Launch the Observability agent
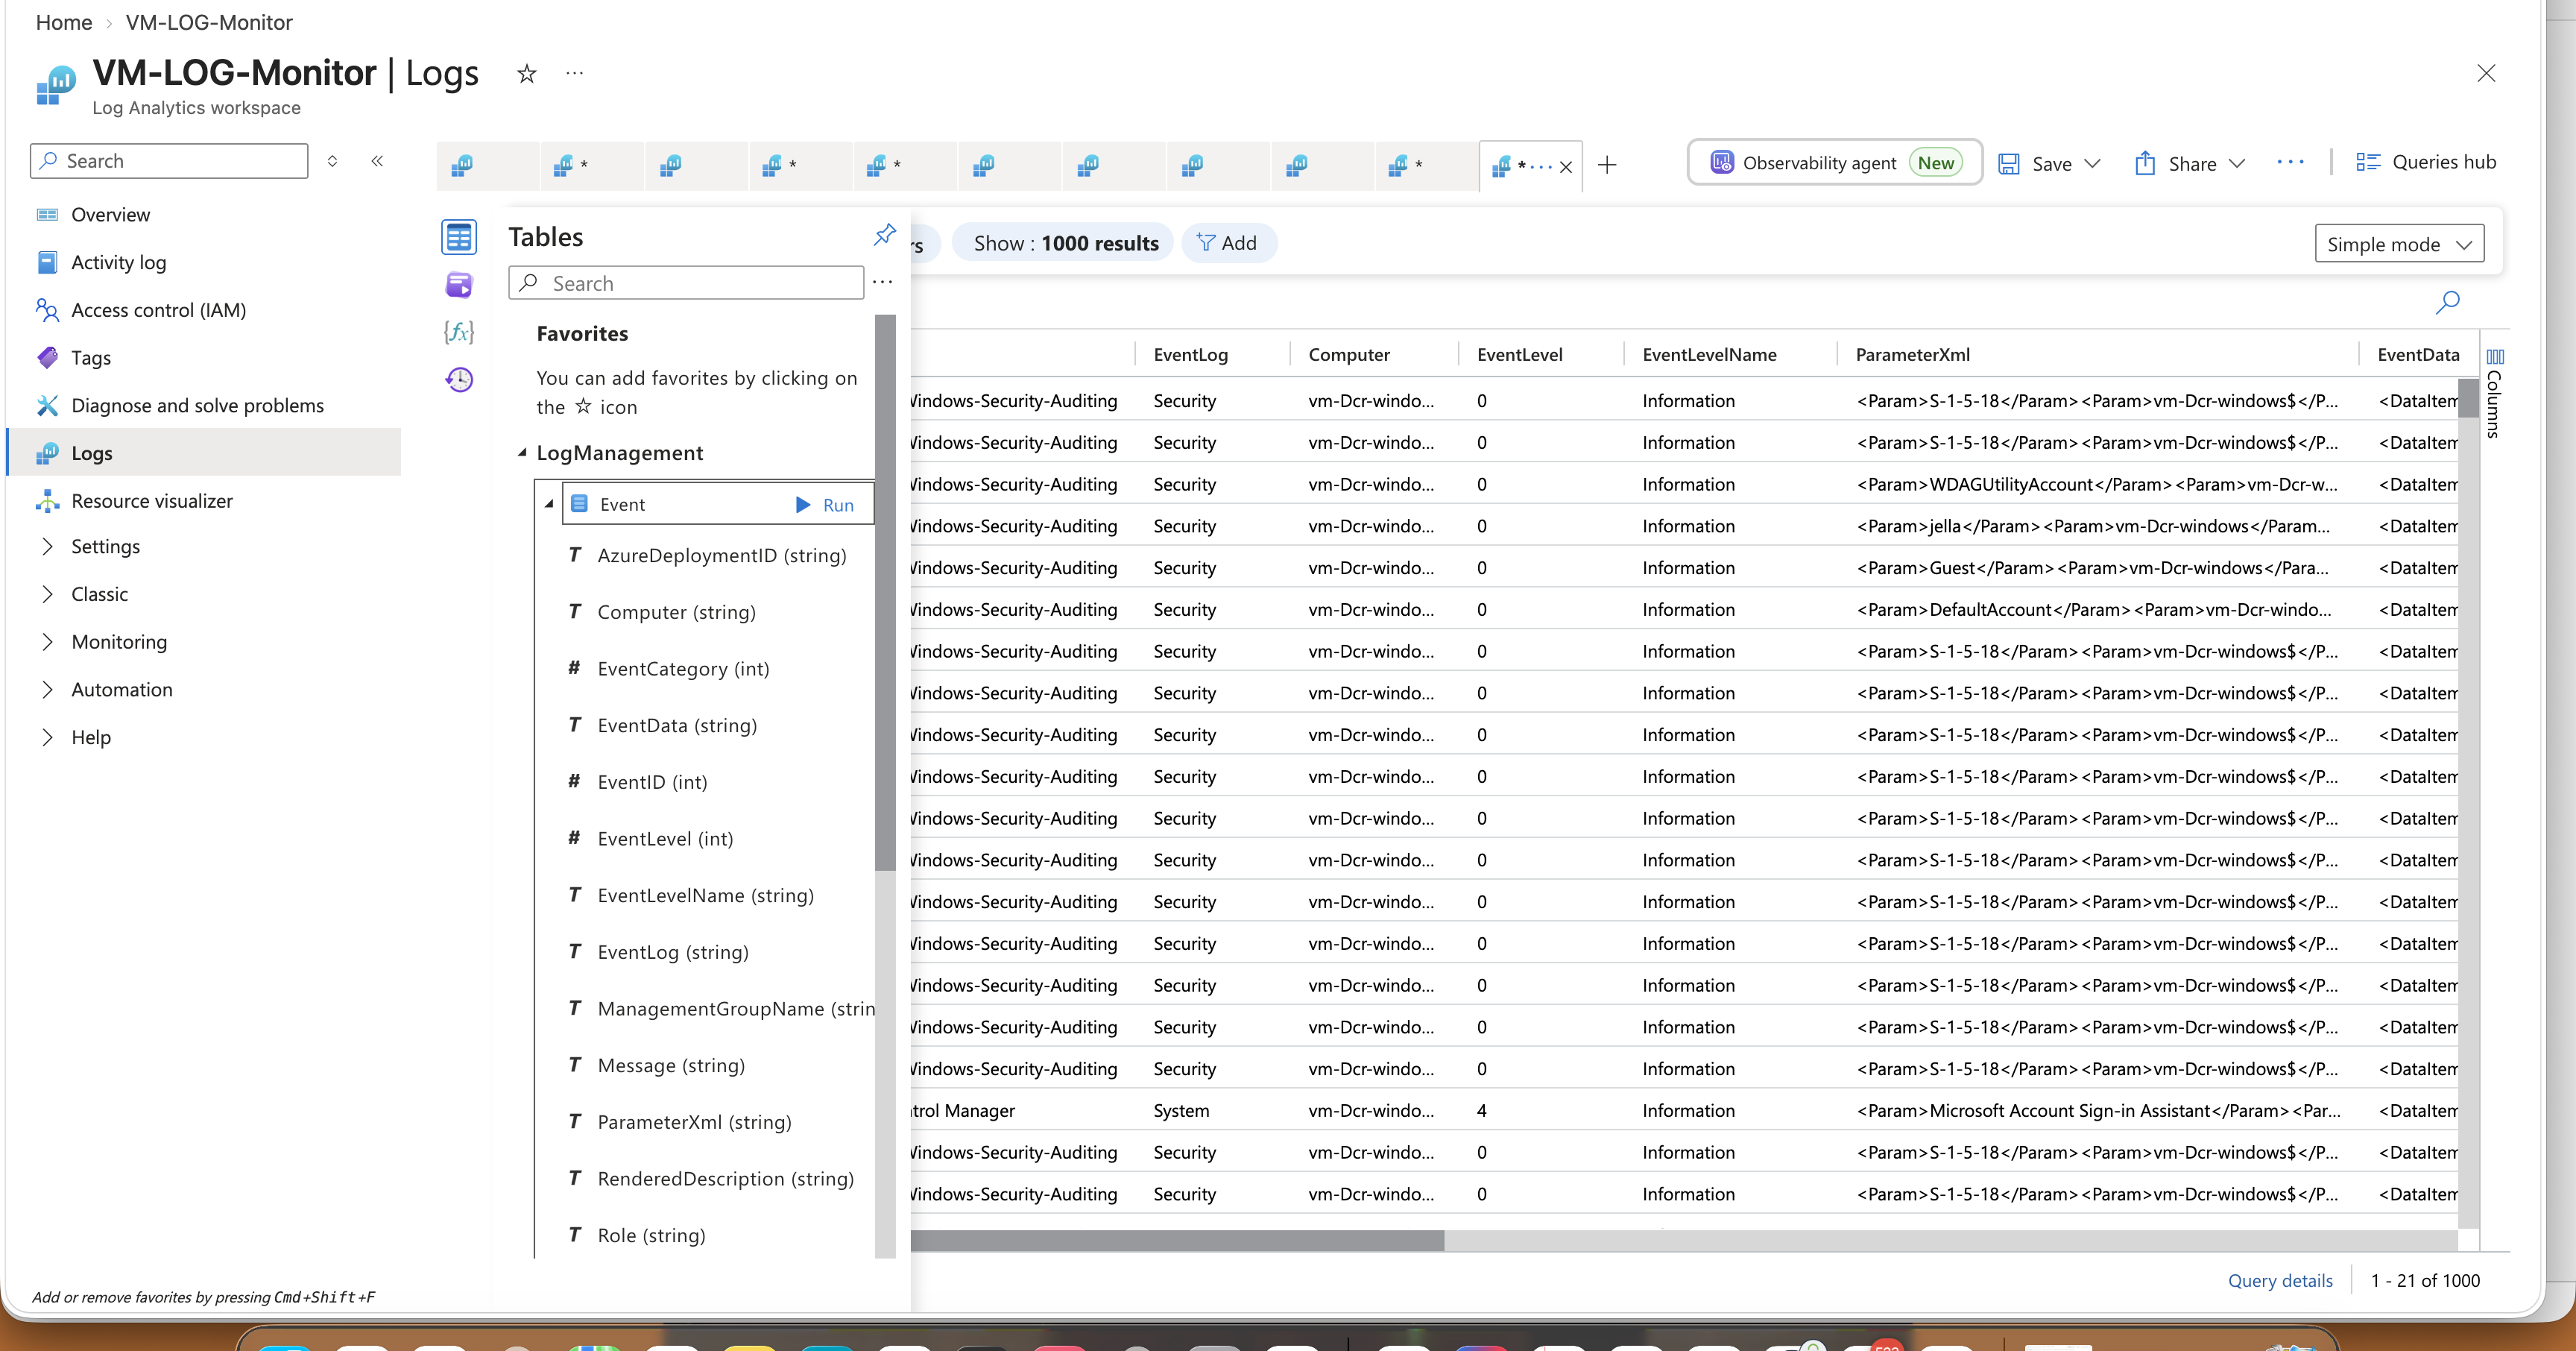2576x1351 pixels. click(1835, 162)
